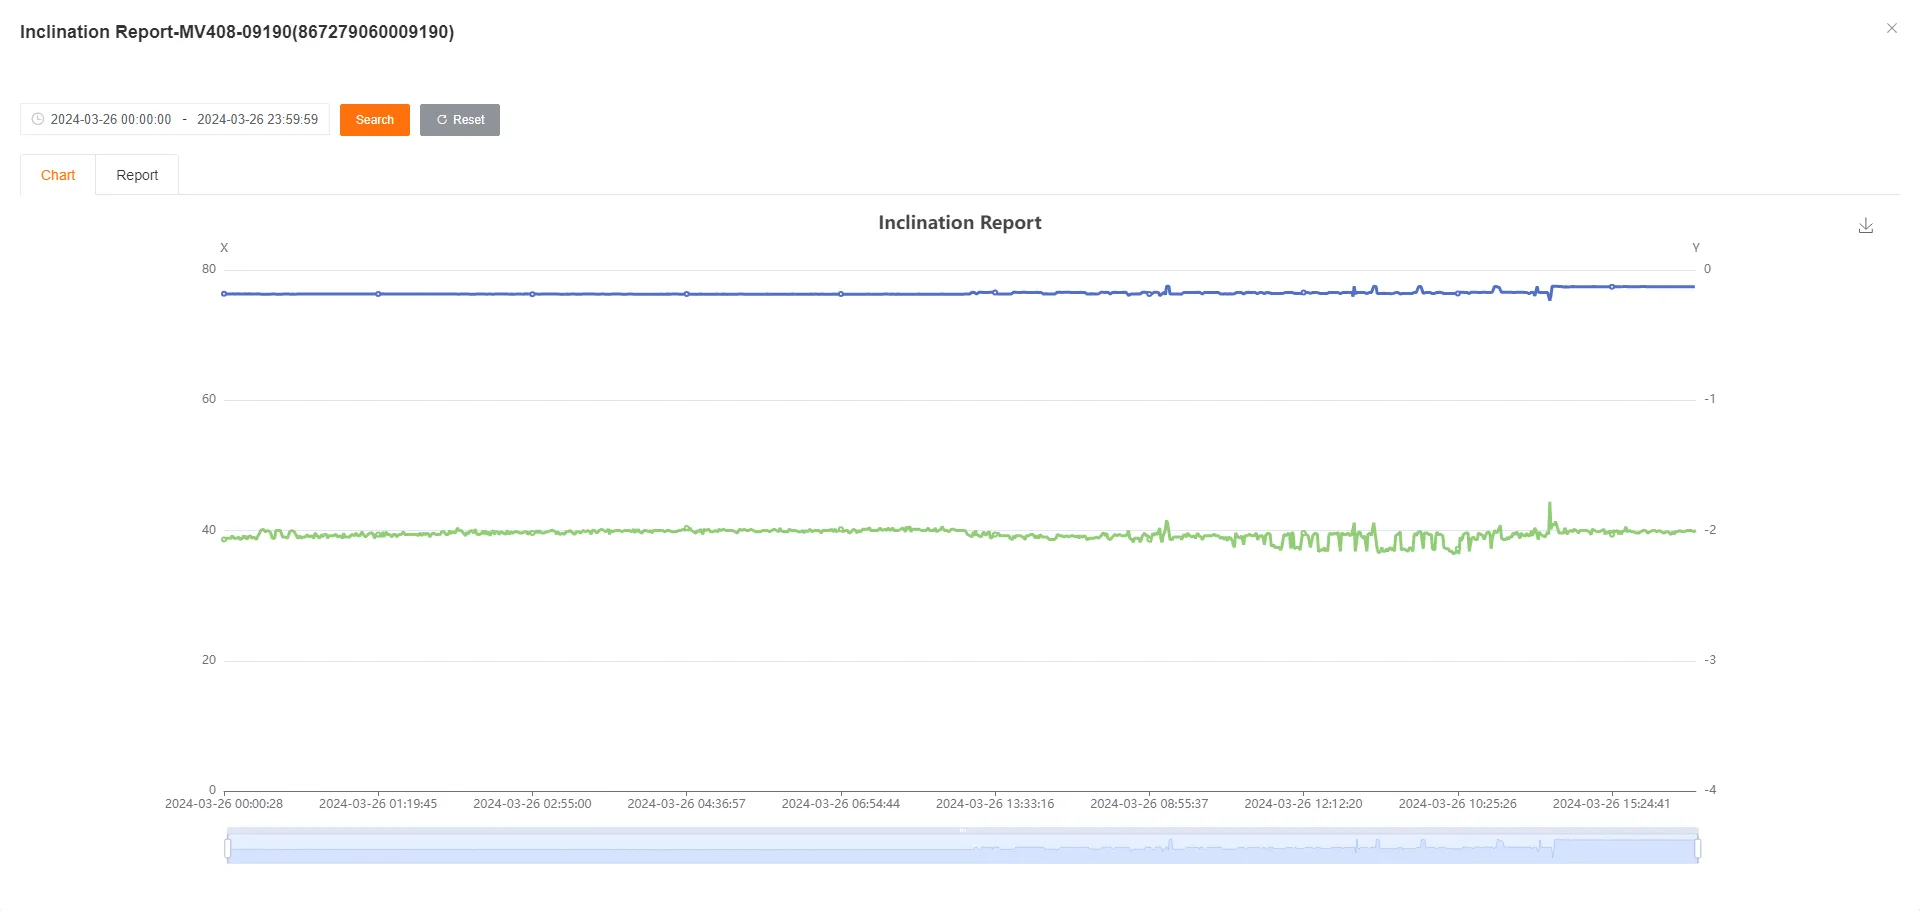Click the clock icon in date range field
This screenshot has width=1920, height=911.
(38, 119)
